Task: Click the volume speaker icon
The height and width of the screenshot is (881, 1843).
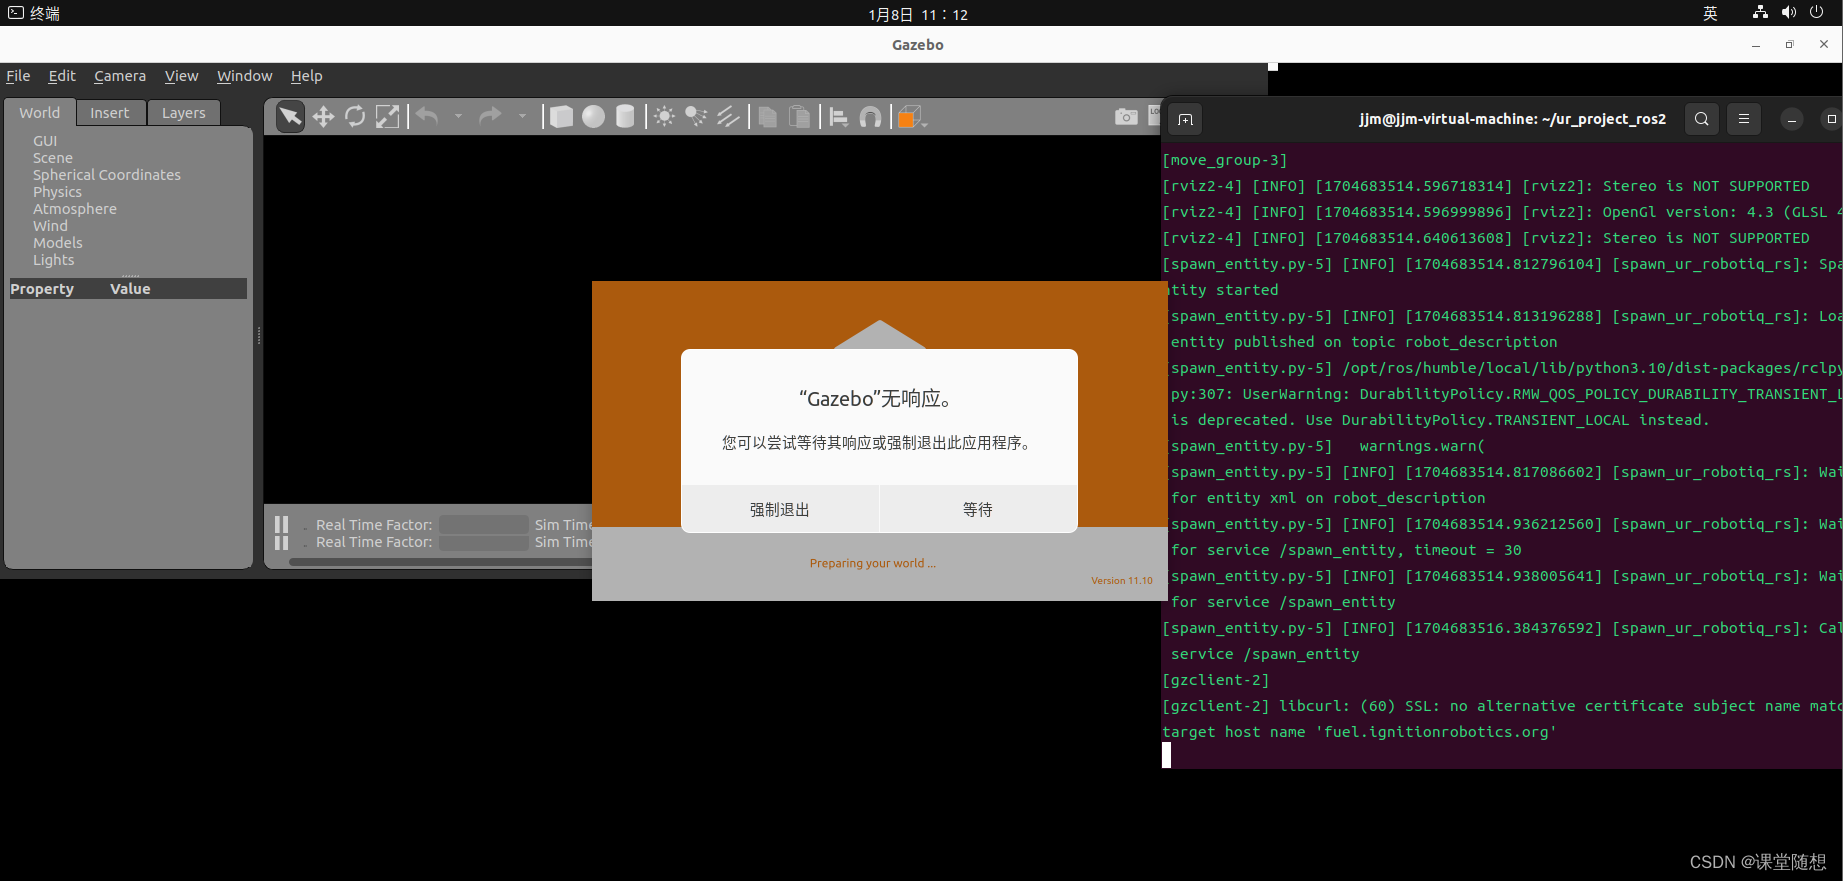Action: [1789, 12]
